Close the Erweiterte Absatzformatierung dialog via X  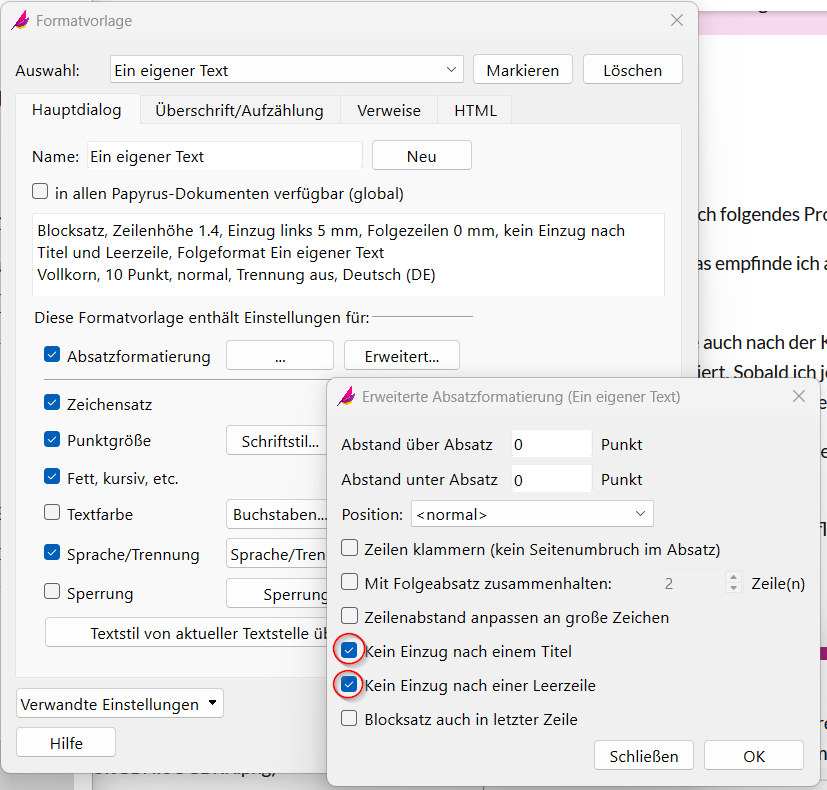coord(799,396)
